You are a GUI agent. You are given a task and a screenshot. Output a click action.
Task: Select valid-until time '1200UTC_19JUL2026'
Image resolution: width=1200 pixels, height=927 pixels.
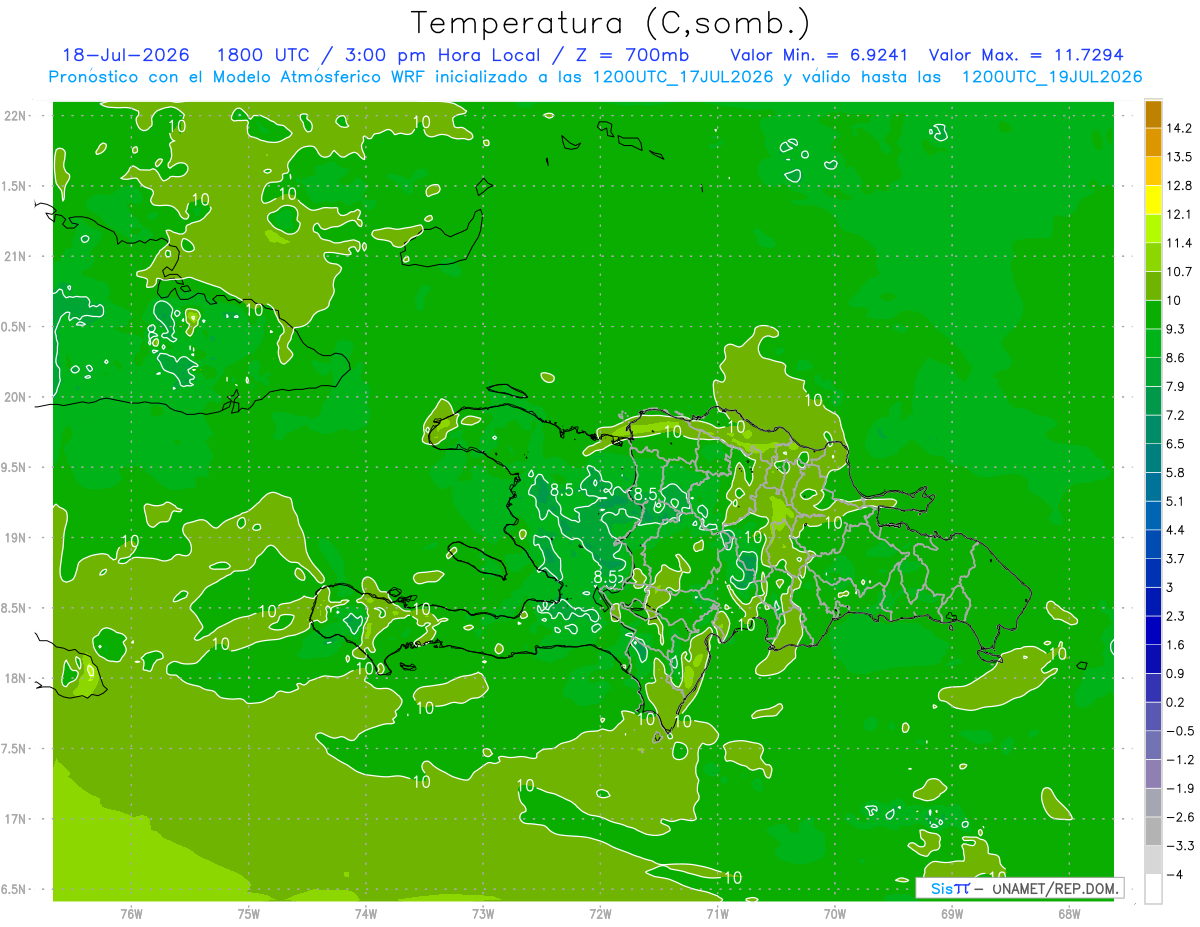pos(1051,76)
